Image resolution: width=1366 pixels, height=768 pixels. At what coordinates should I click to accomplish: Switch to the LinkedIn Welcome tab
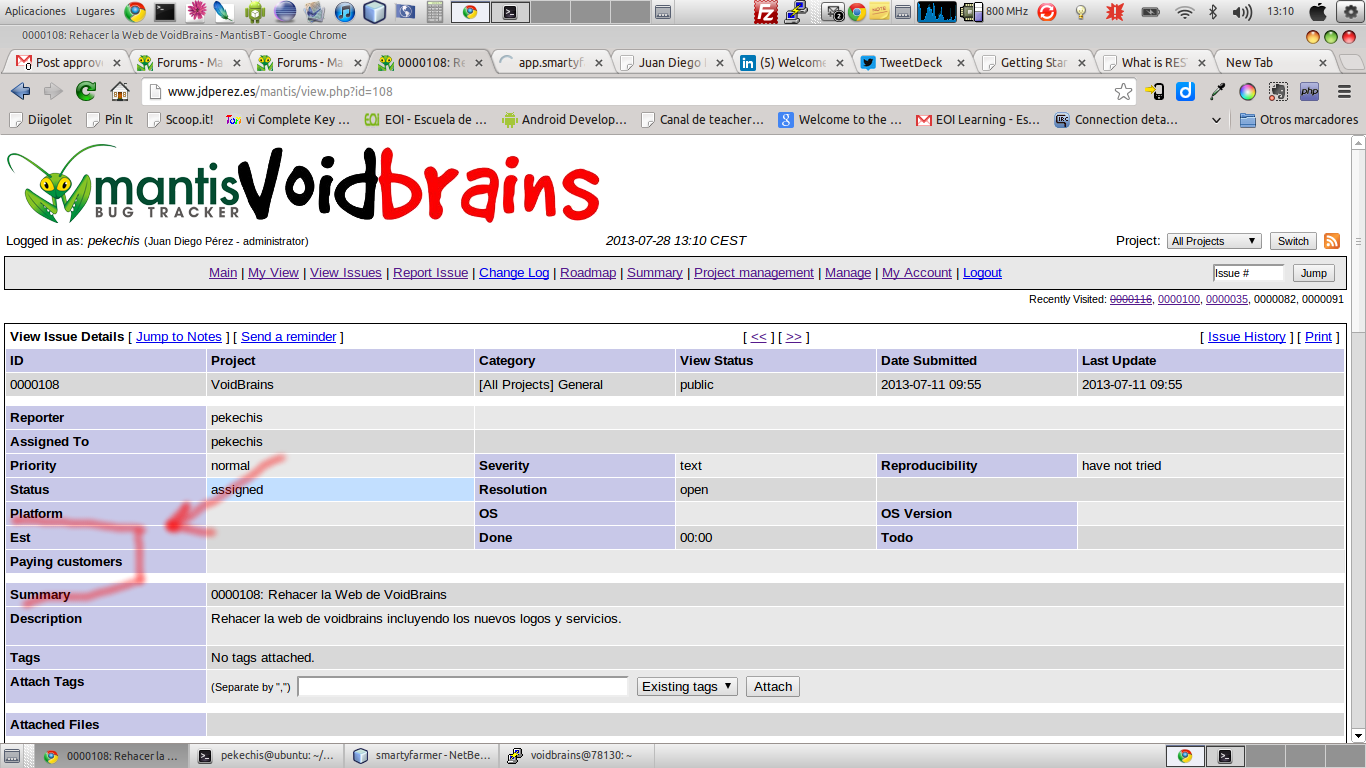[x=792, y=62]
